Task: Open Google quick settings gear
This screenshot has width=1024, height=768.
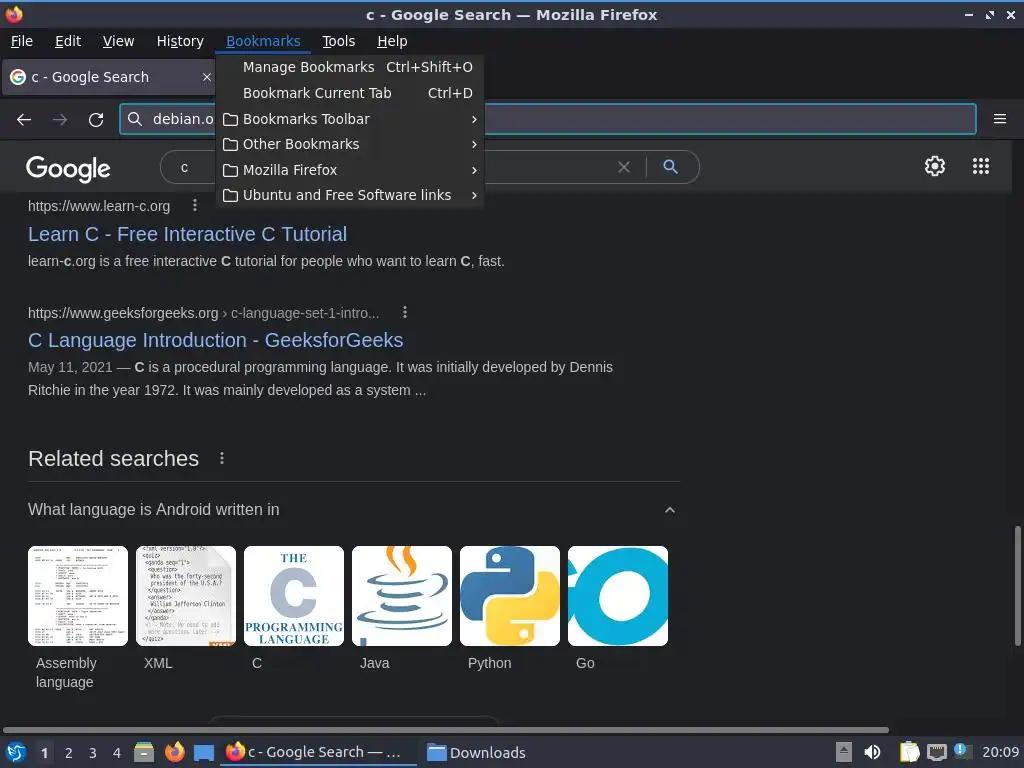Action: (935, 166)
